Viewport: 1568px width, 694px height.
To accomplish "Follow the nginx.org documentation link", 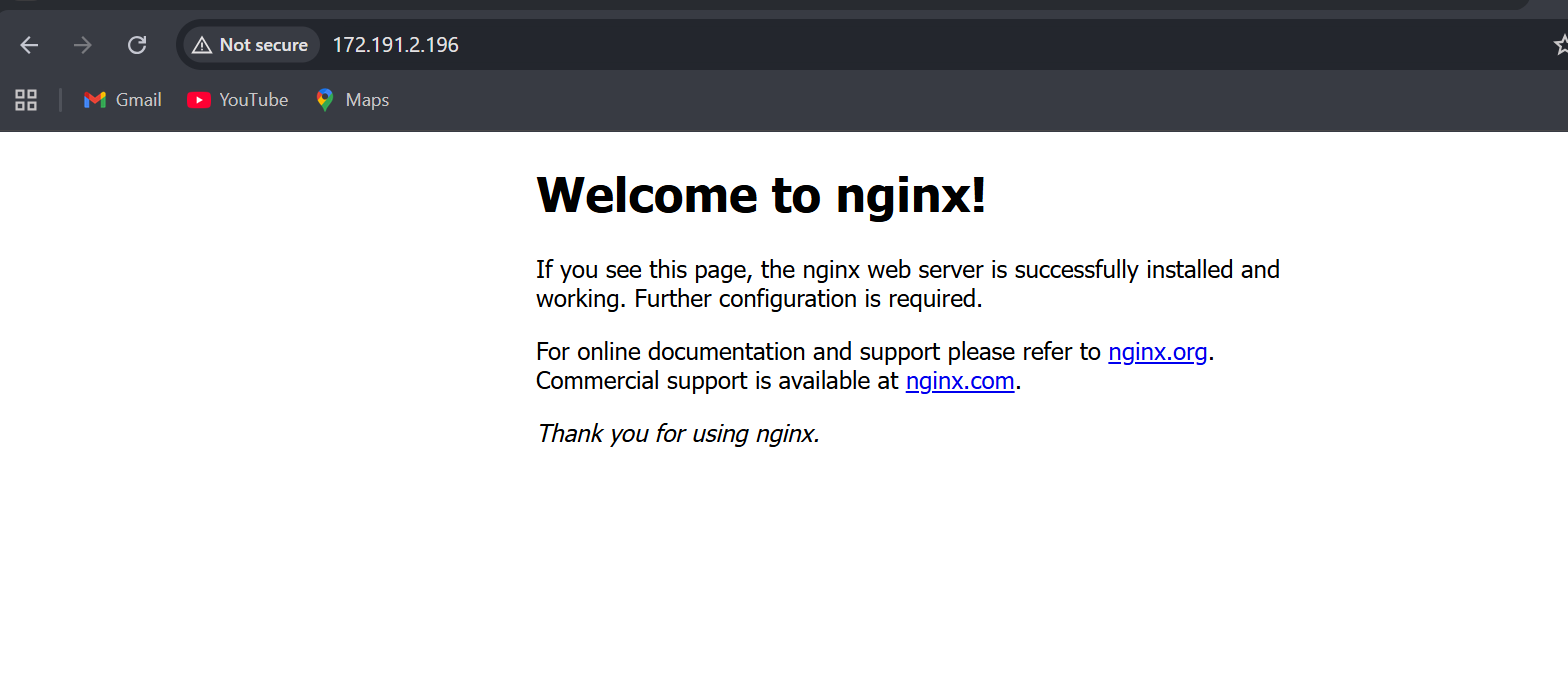I will coord(1157,352).
